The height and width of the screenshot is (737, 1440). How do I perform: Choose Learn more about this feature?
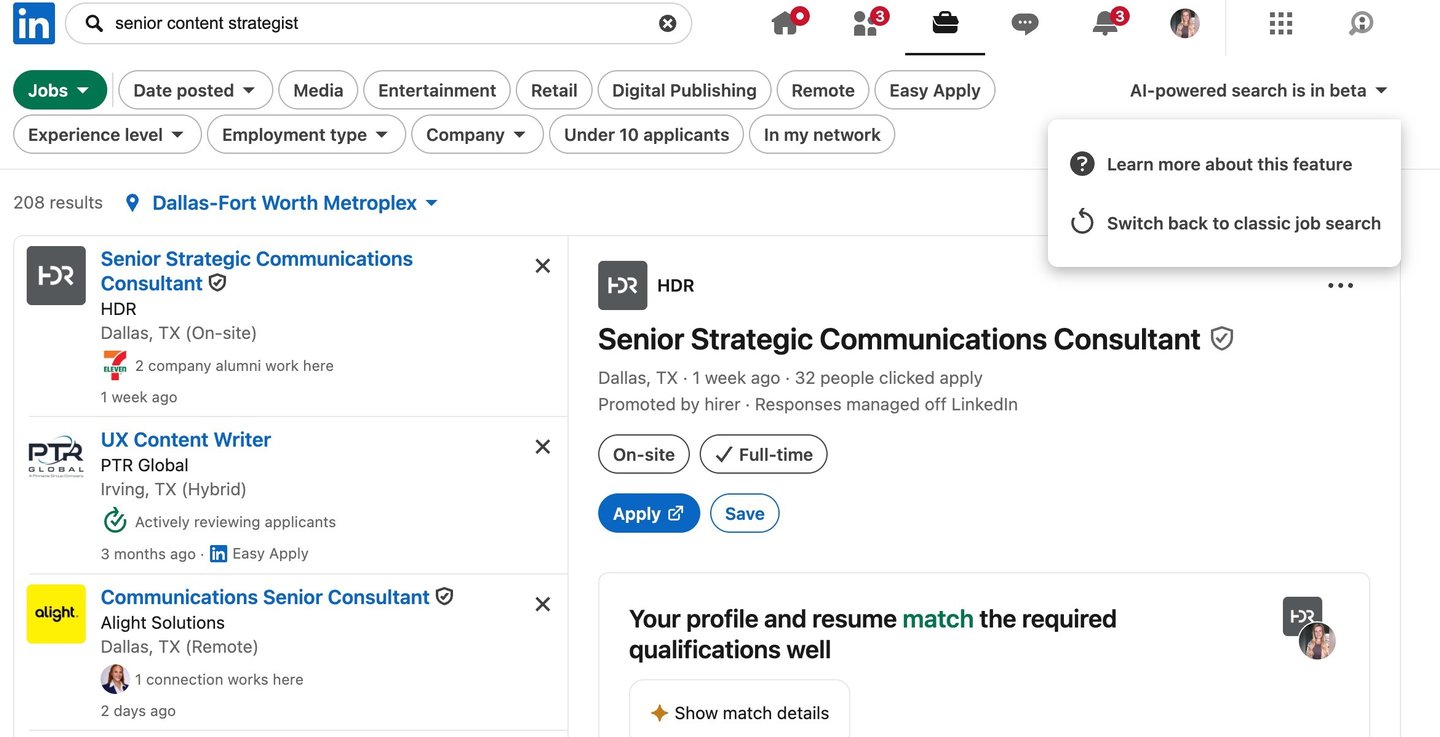coord(1229,164)
